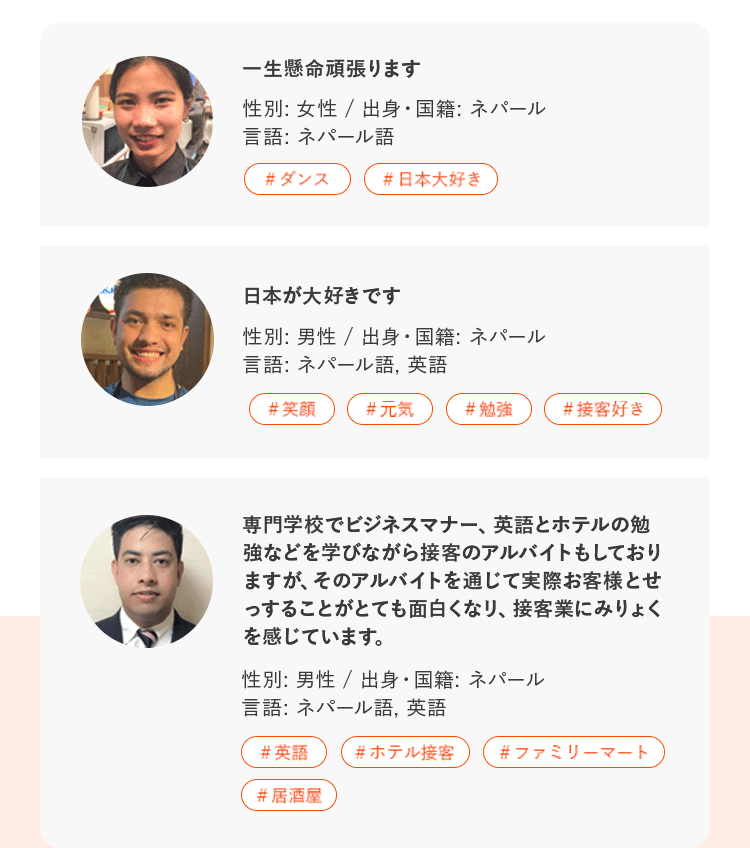Click the woman's profile photo
The height and width of the screenshot is (848, 750).
pos(147,122)
